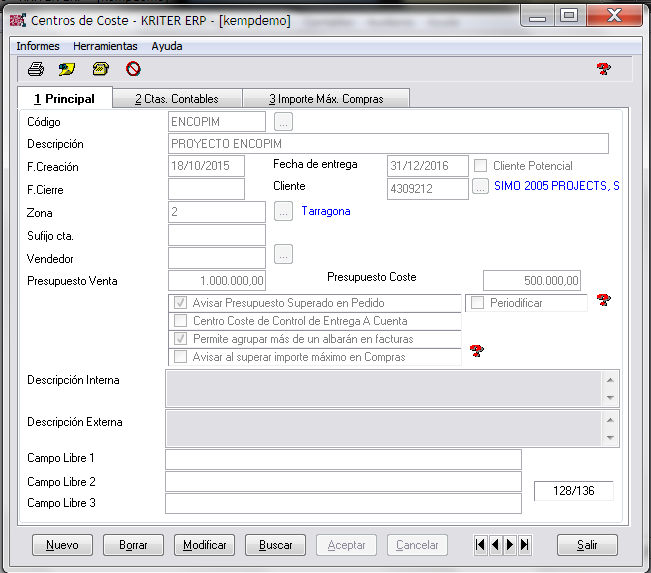Click help question mark beside Periodificar

[x=604, y=299]
